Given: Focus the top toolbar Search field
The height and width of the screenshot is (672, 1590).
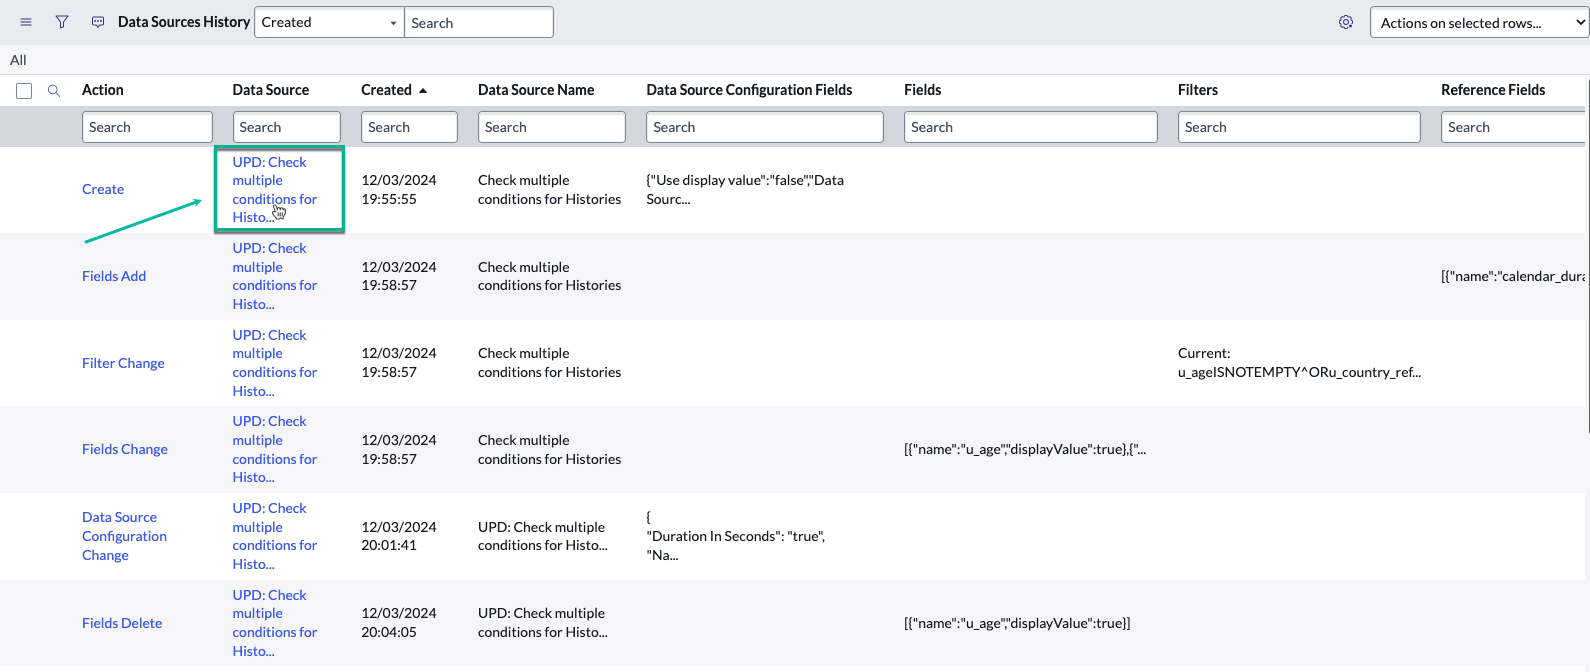Looking at the screenshot, I should pos(478,23).
